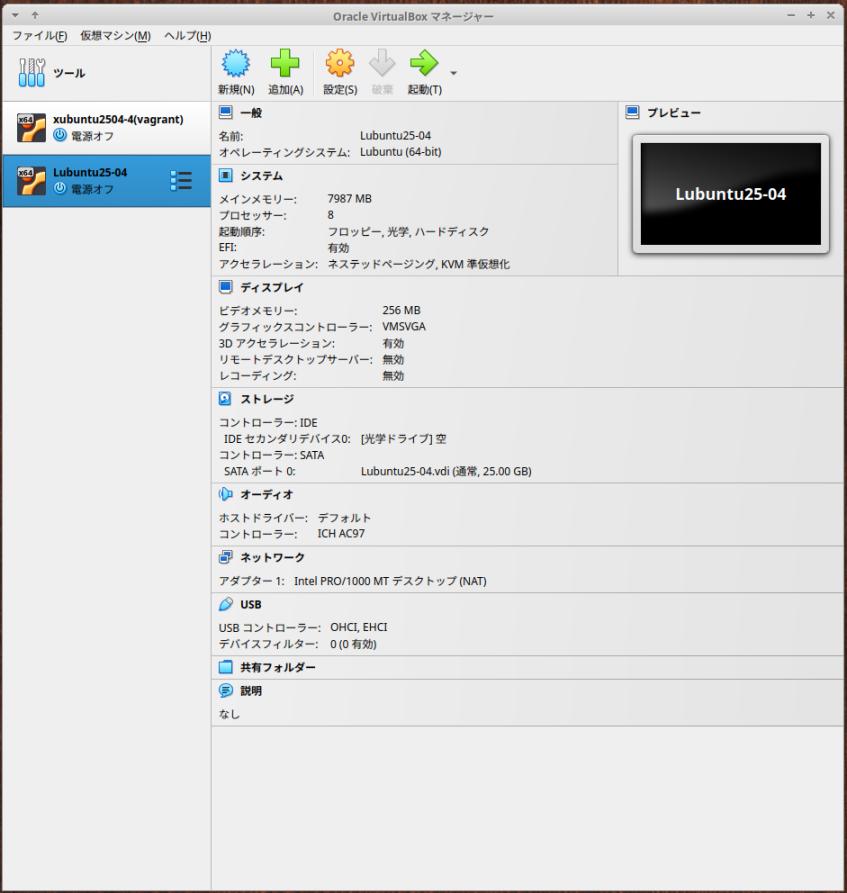Screen dimensions: 847x893
Task: Click boot order フロッピー, 光学, ハードディスク
Action: pyautogui.click(x=408, y=231)
